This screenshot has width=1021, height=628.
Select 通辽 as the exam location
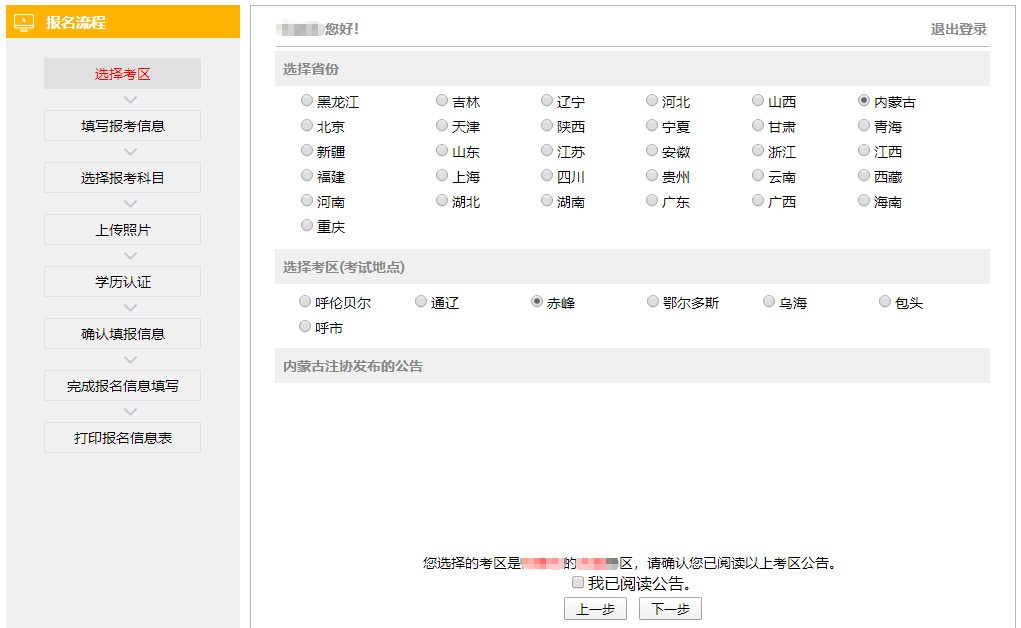[x=421, y=301]
